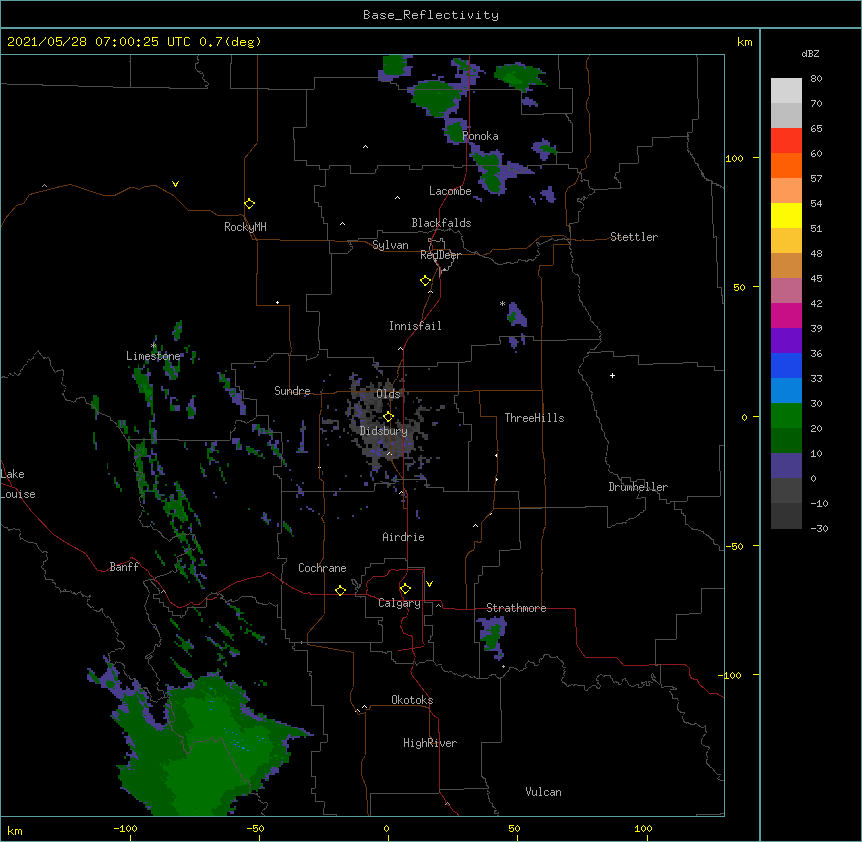Select the HighRiver label
The width and height of the screenshot is (862, 842).
pos(430,743)
